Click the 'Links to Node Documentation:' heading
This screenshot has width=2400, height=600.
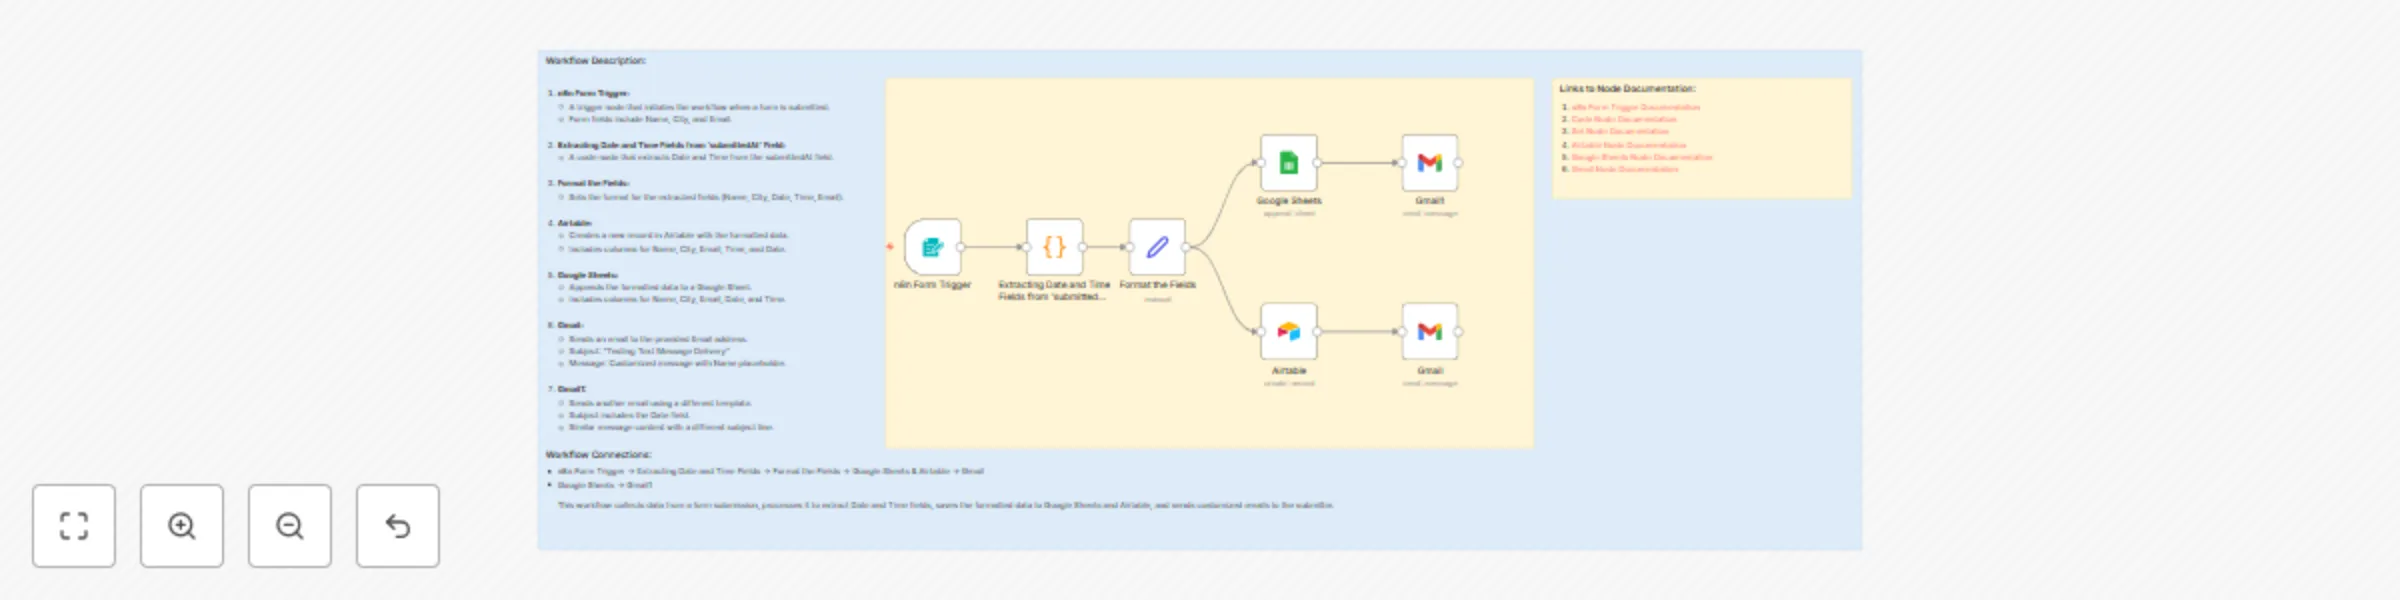pos(1627,89)
